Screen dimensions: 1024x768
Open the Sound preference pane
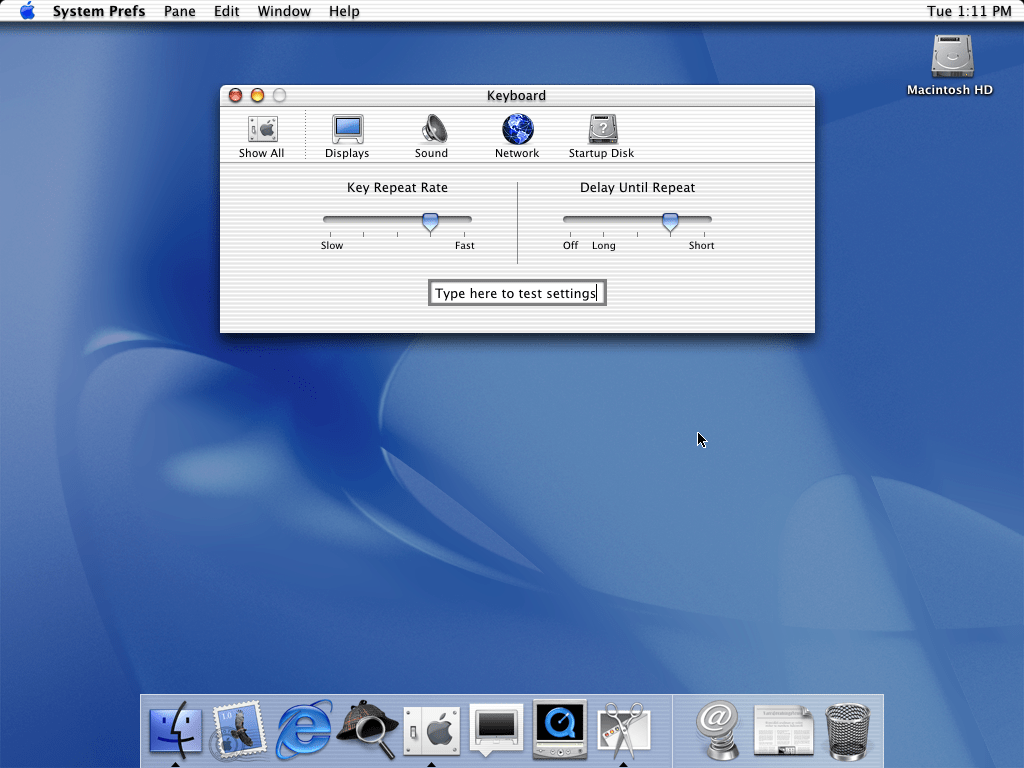click(432, 136)
